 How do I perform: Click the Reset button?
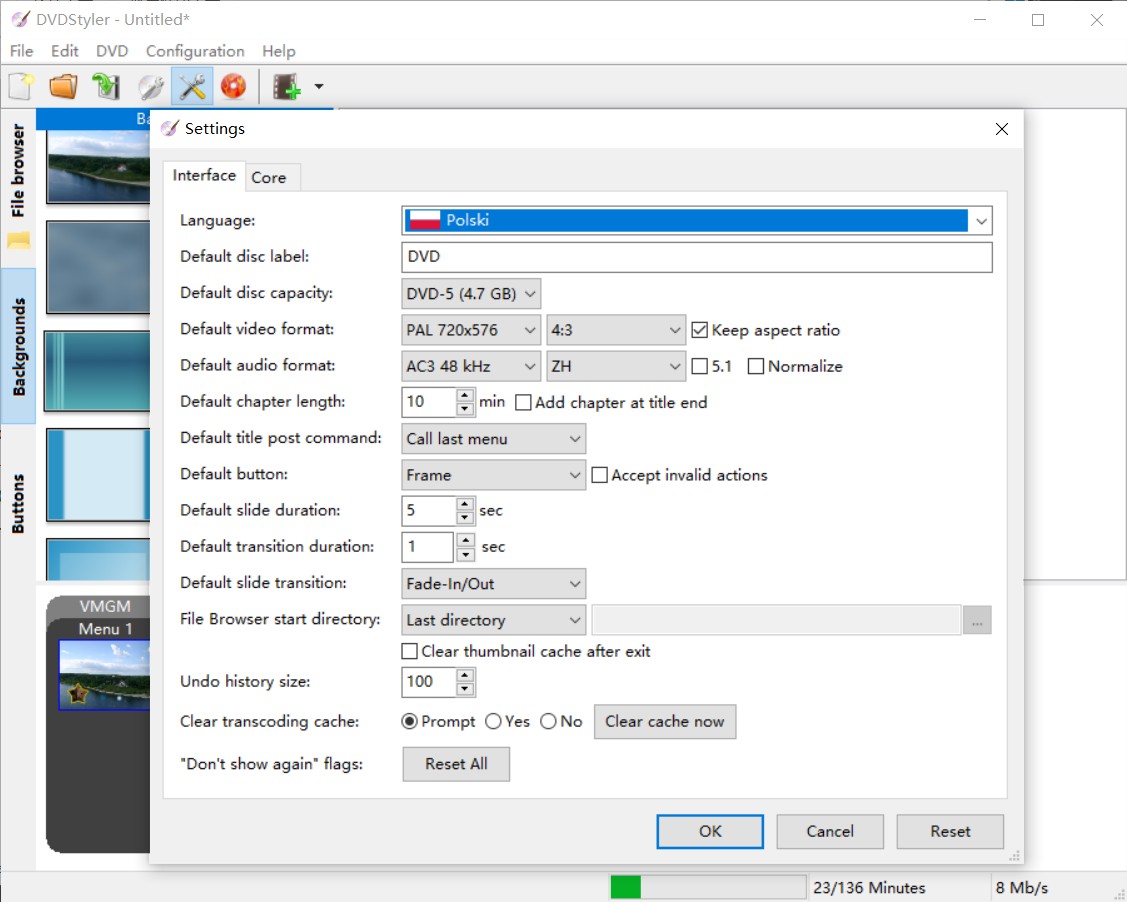coord(950,832)
